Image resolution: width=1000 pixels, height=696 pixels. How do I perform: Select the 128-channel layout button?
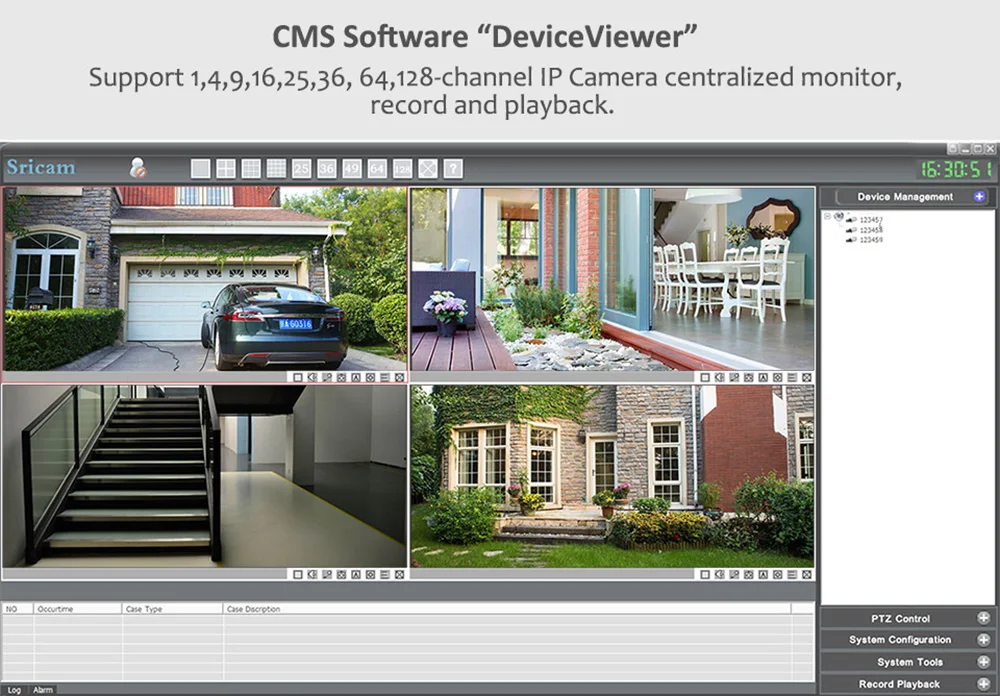point(402,168)
